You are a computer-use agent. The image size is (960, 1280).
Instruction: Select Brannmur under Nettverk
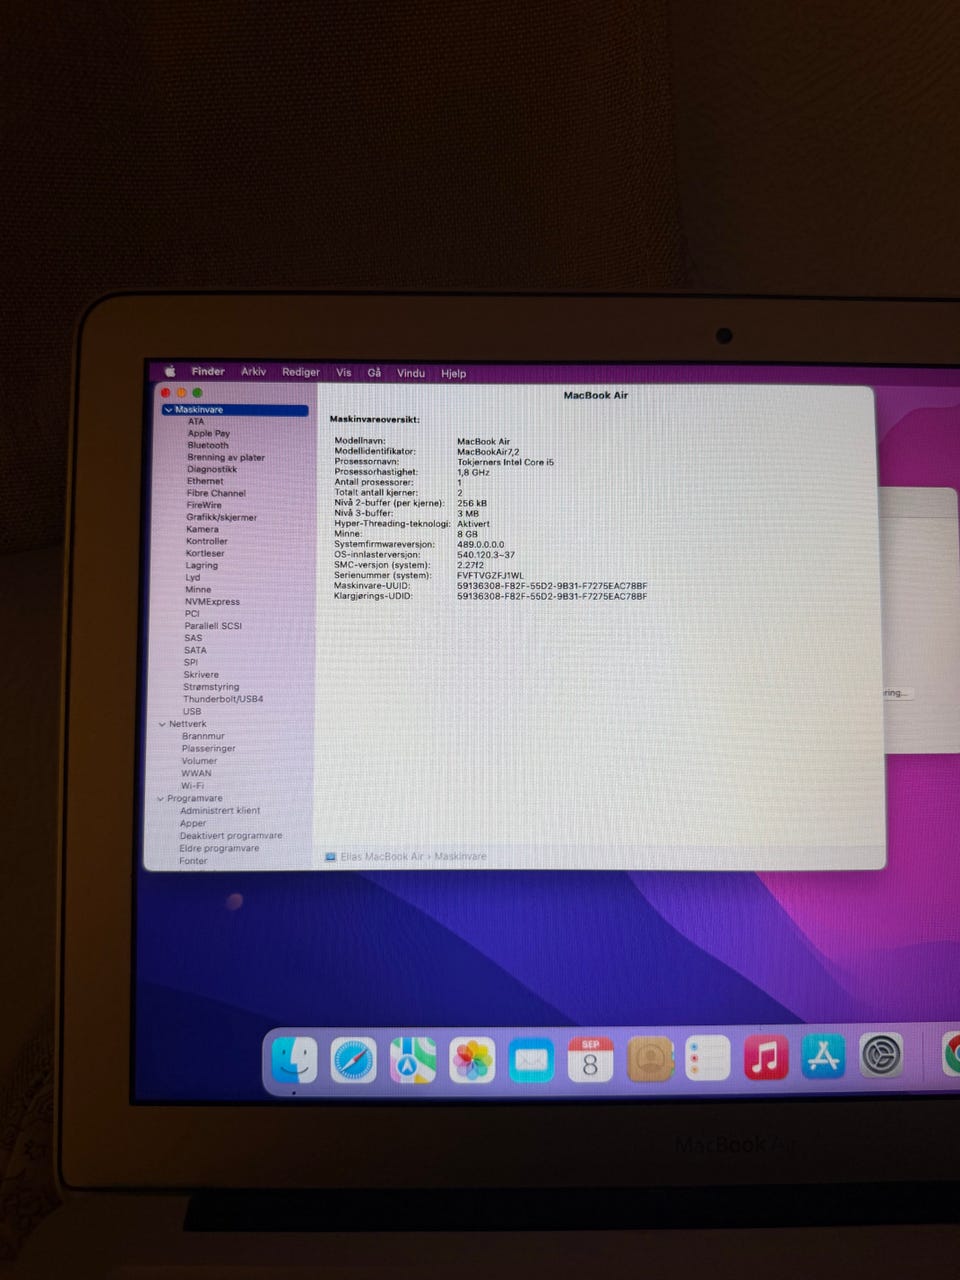[203, 736]
